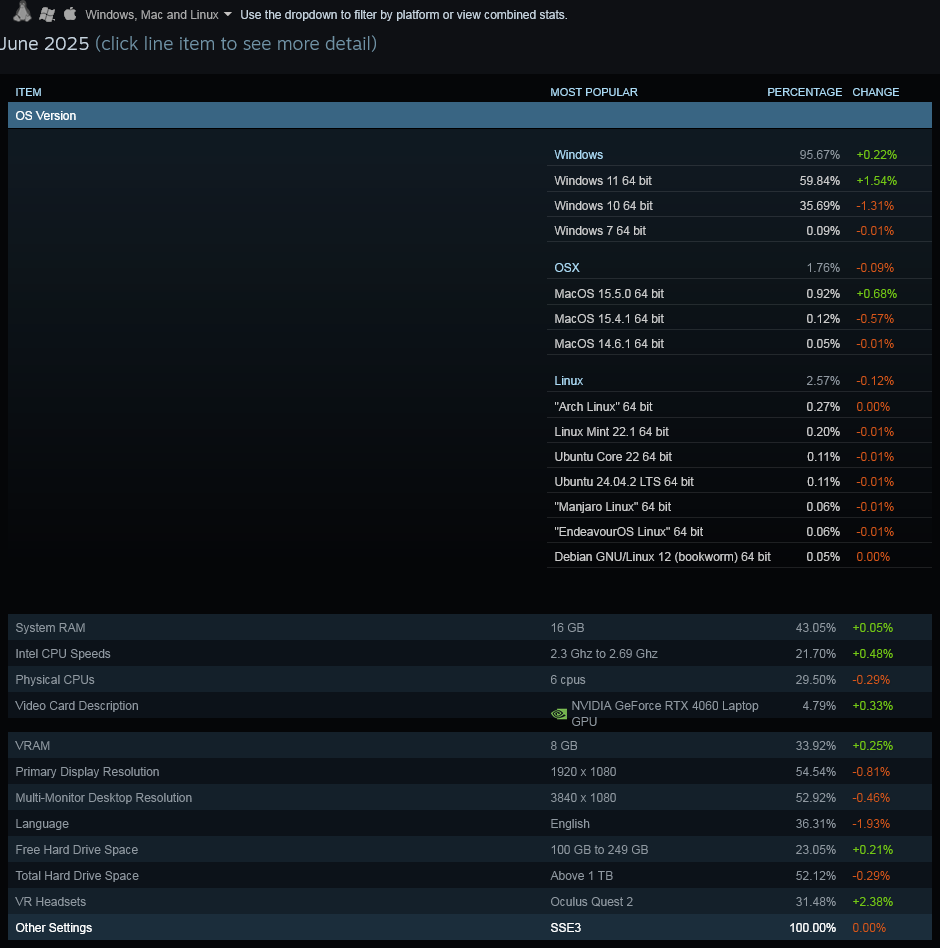Click the Windows category heading
The width and height of the screenshot is (940, 948).
tap(579, 155)
